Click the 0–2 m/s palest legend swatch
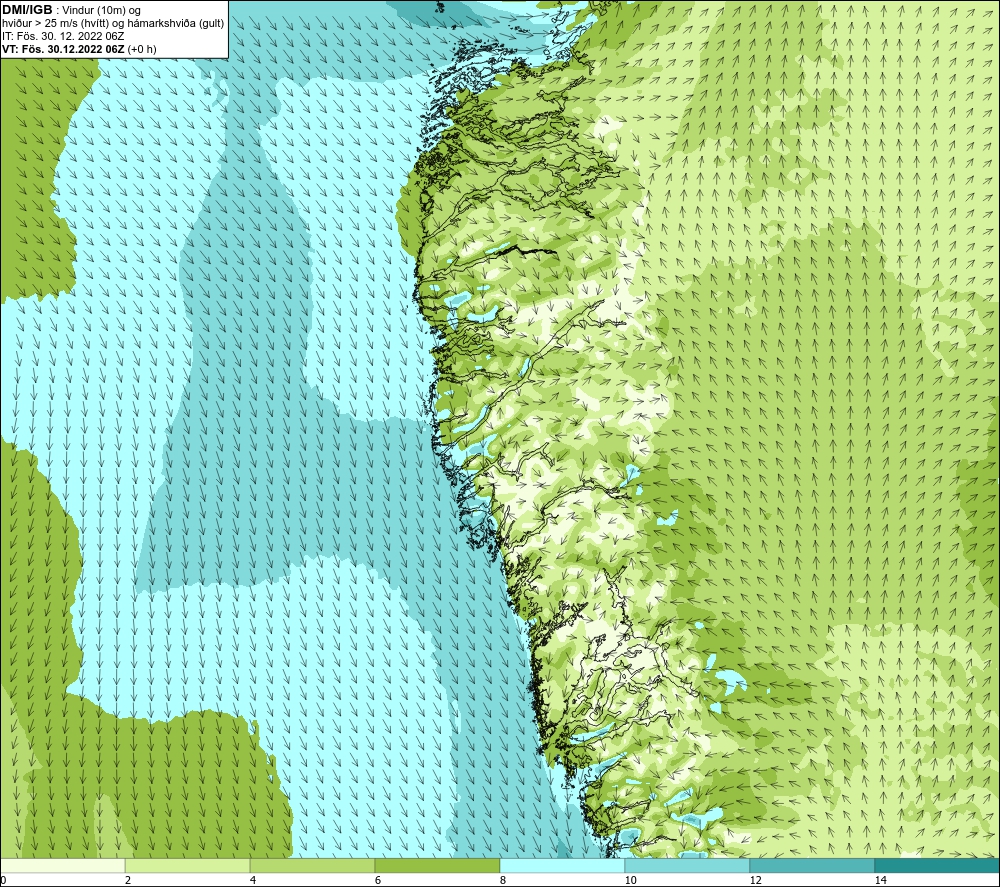The image size is (1000, 887). (62, 865)
